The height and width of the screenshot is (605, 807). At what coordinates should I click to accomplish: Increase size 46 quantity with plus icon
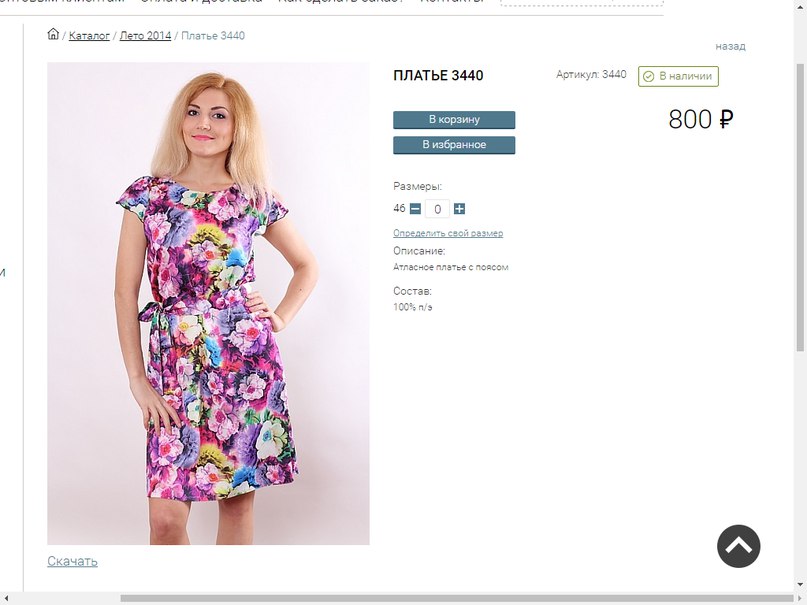tap(459, 209)
